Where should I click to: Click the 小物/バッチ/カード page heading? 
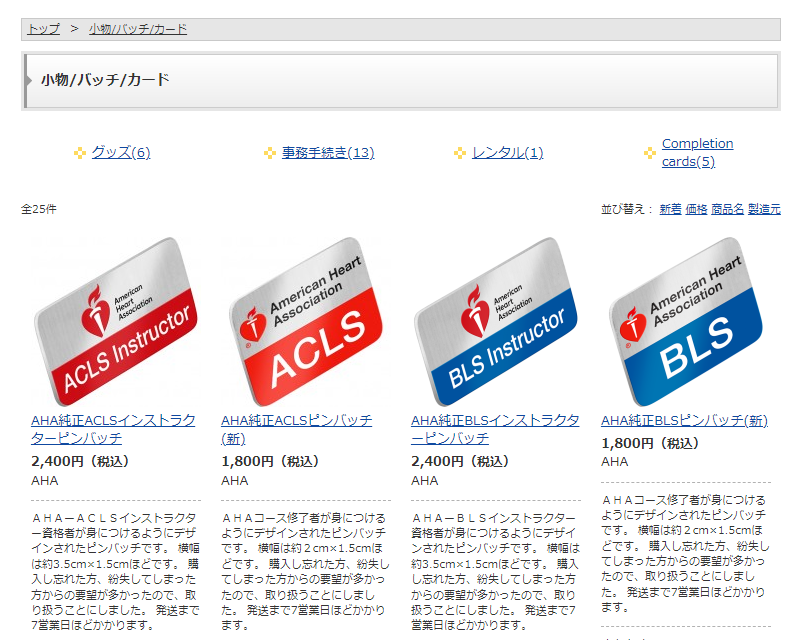(105, 80)
